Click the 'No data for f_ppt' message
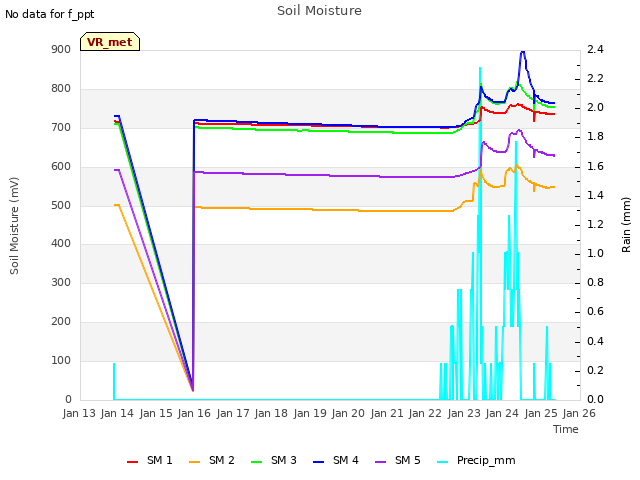The image size is (640, 480). click(x=49, y=14)
